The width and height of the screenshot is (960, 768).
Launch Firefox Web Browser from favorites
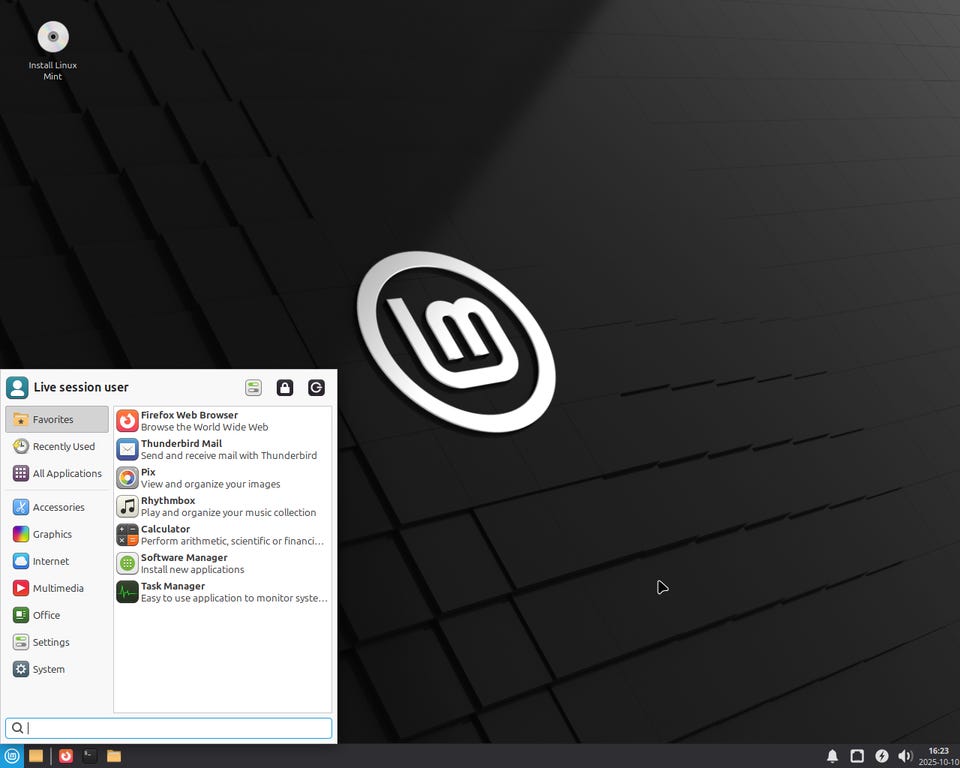click(223, 421)
